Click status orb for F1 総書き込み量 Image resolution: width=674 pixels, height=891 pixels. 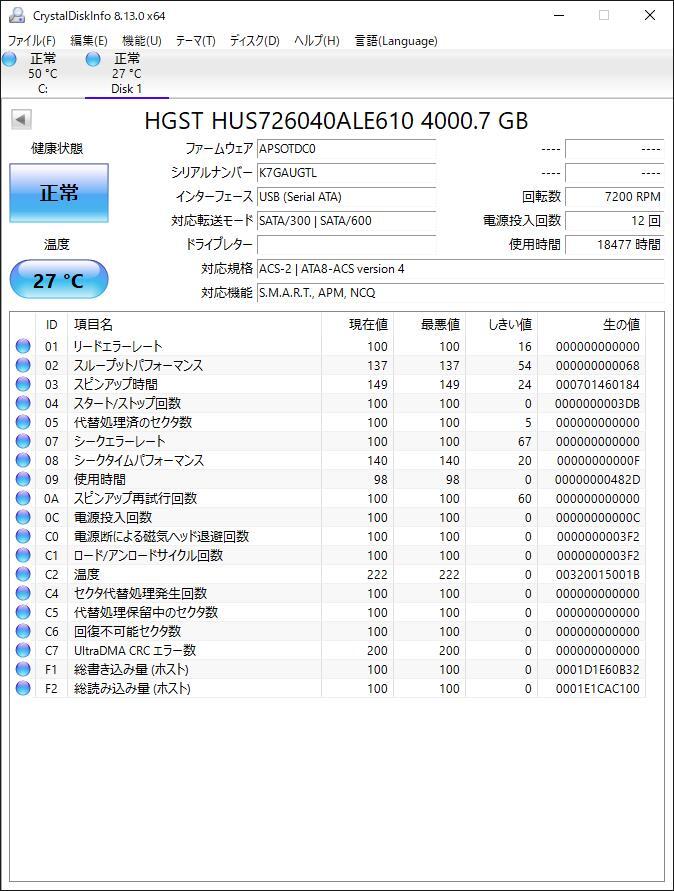click(x=23, y=669)
